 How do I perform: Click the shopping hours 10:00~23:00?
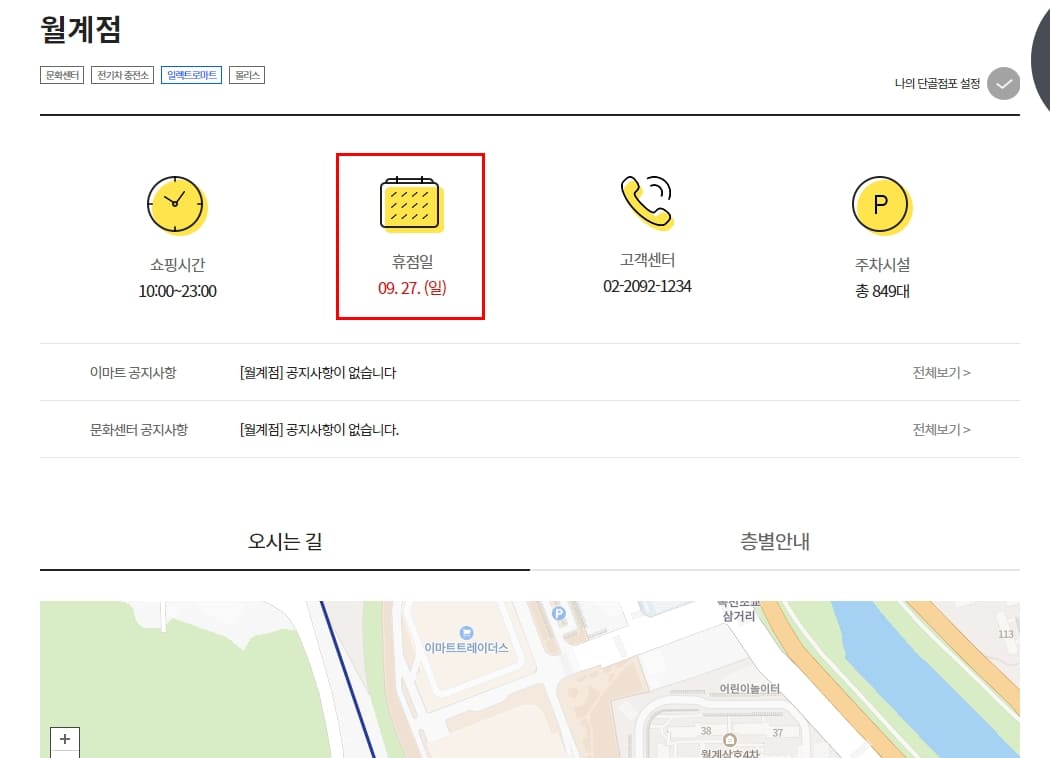coord(177,291)
